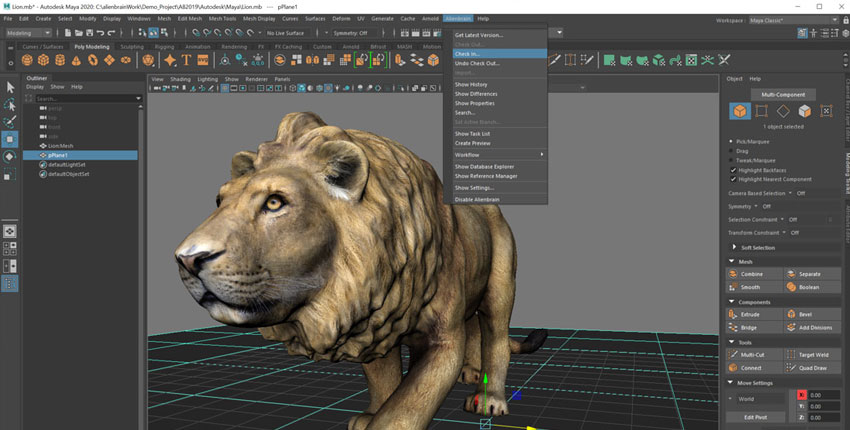Viewport: 850px width, 430px height.
Task: Choose UV selection mode icon in toolkit
Action: 826,111
